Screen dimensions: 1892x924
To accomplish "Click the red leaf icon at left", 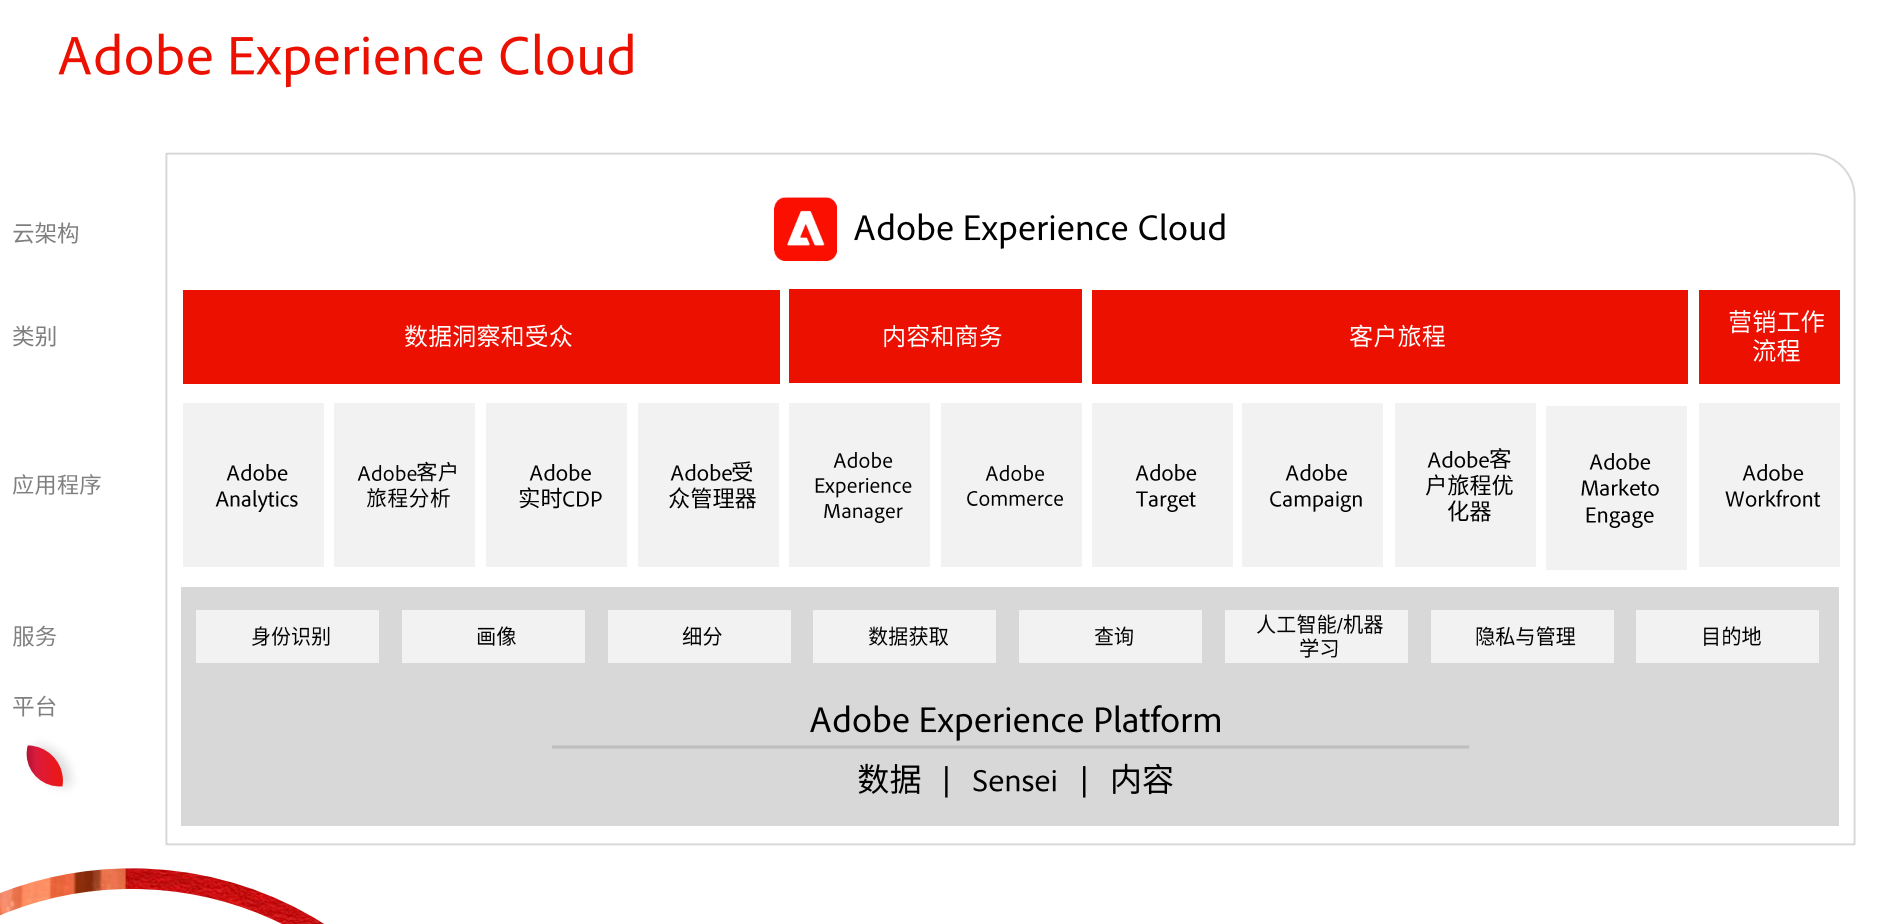I will click(x=45, y=766).
